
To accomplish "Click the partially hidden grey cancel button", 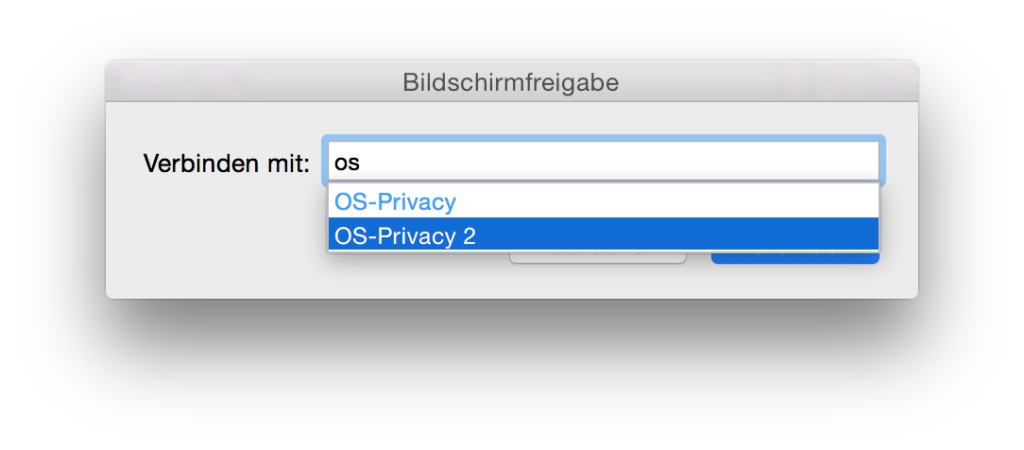I will [x=598, y=259].
